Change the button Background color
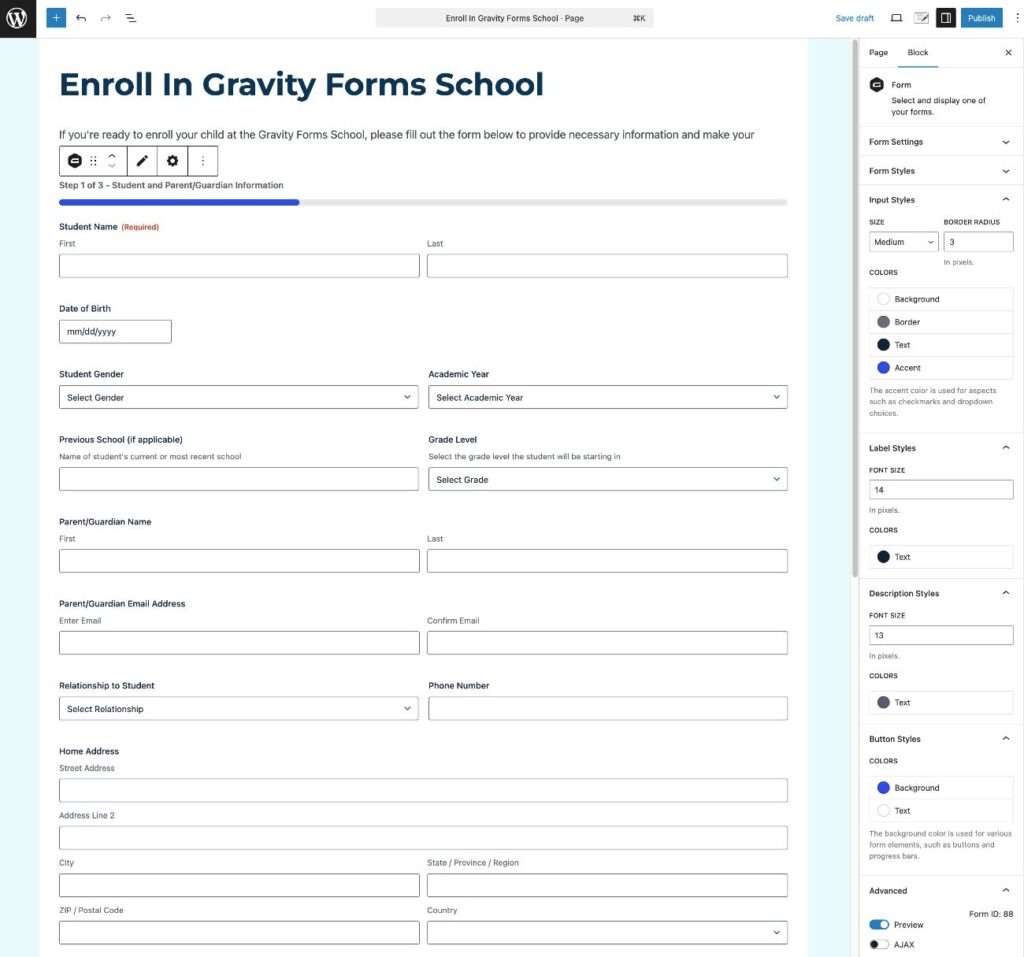The image size is (1024, 957). point(941,788)
